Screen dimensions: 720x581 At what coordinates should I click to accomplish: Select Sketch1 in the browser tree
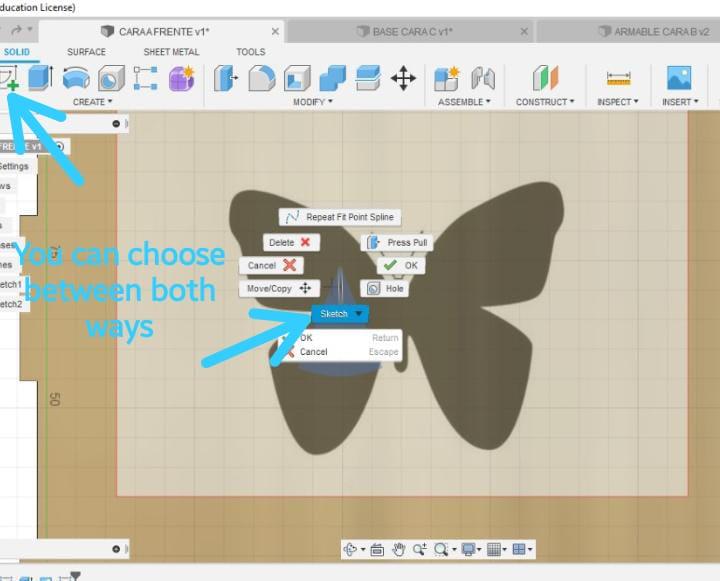(10, 284)
